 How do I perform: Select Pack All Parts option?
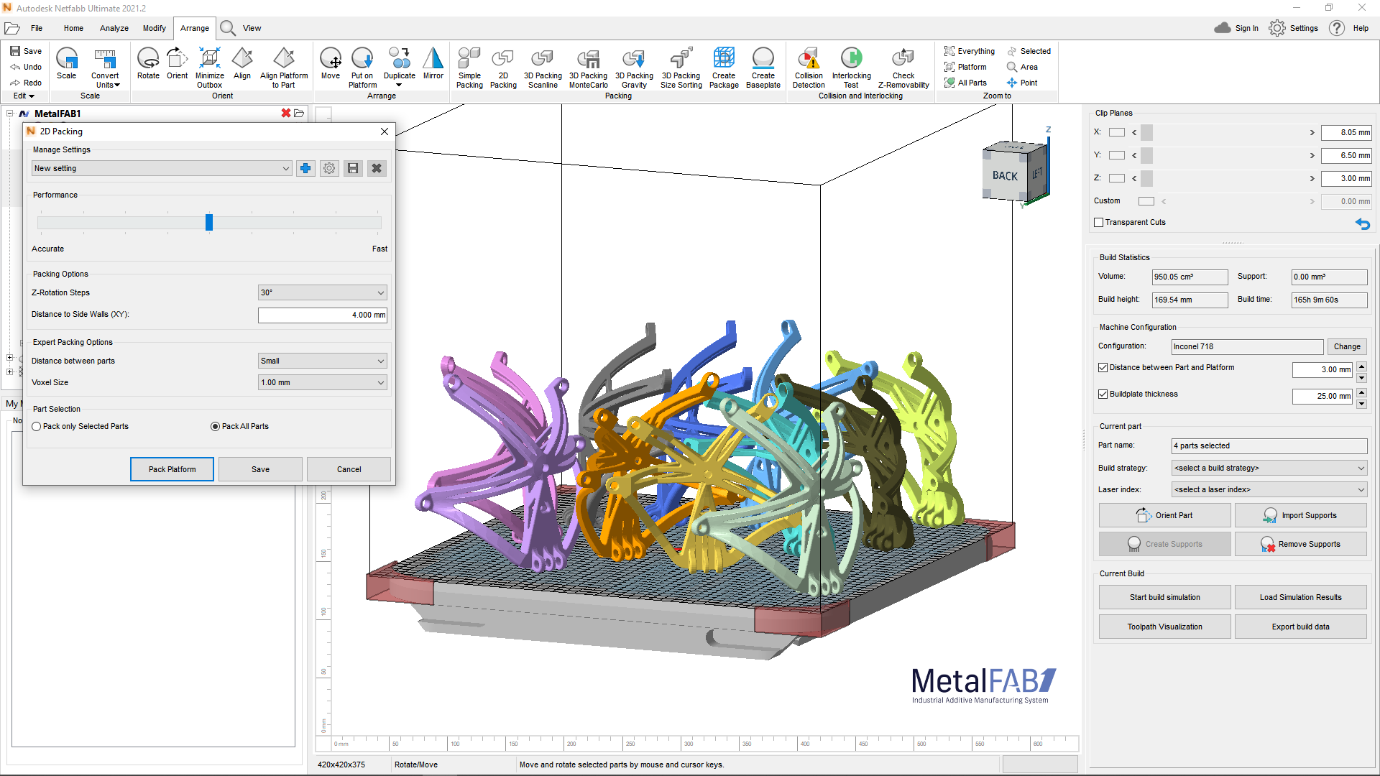pos(215,426)
